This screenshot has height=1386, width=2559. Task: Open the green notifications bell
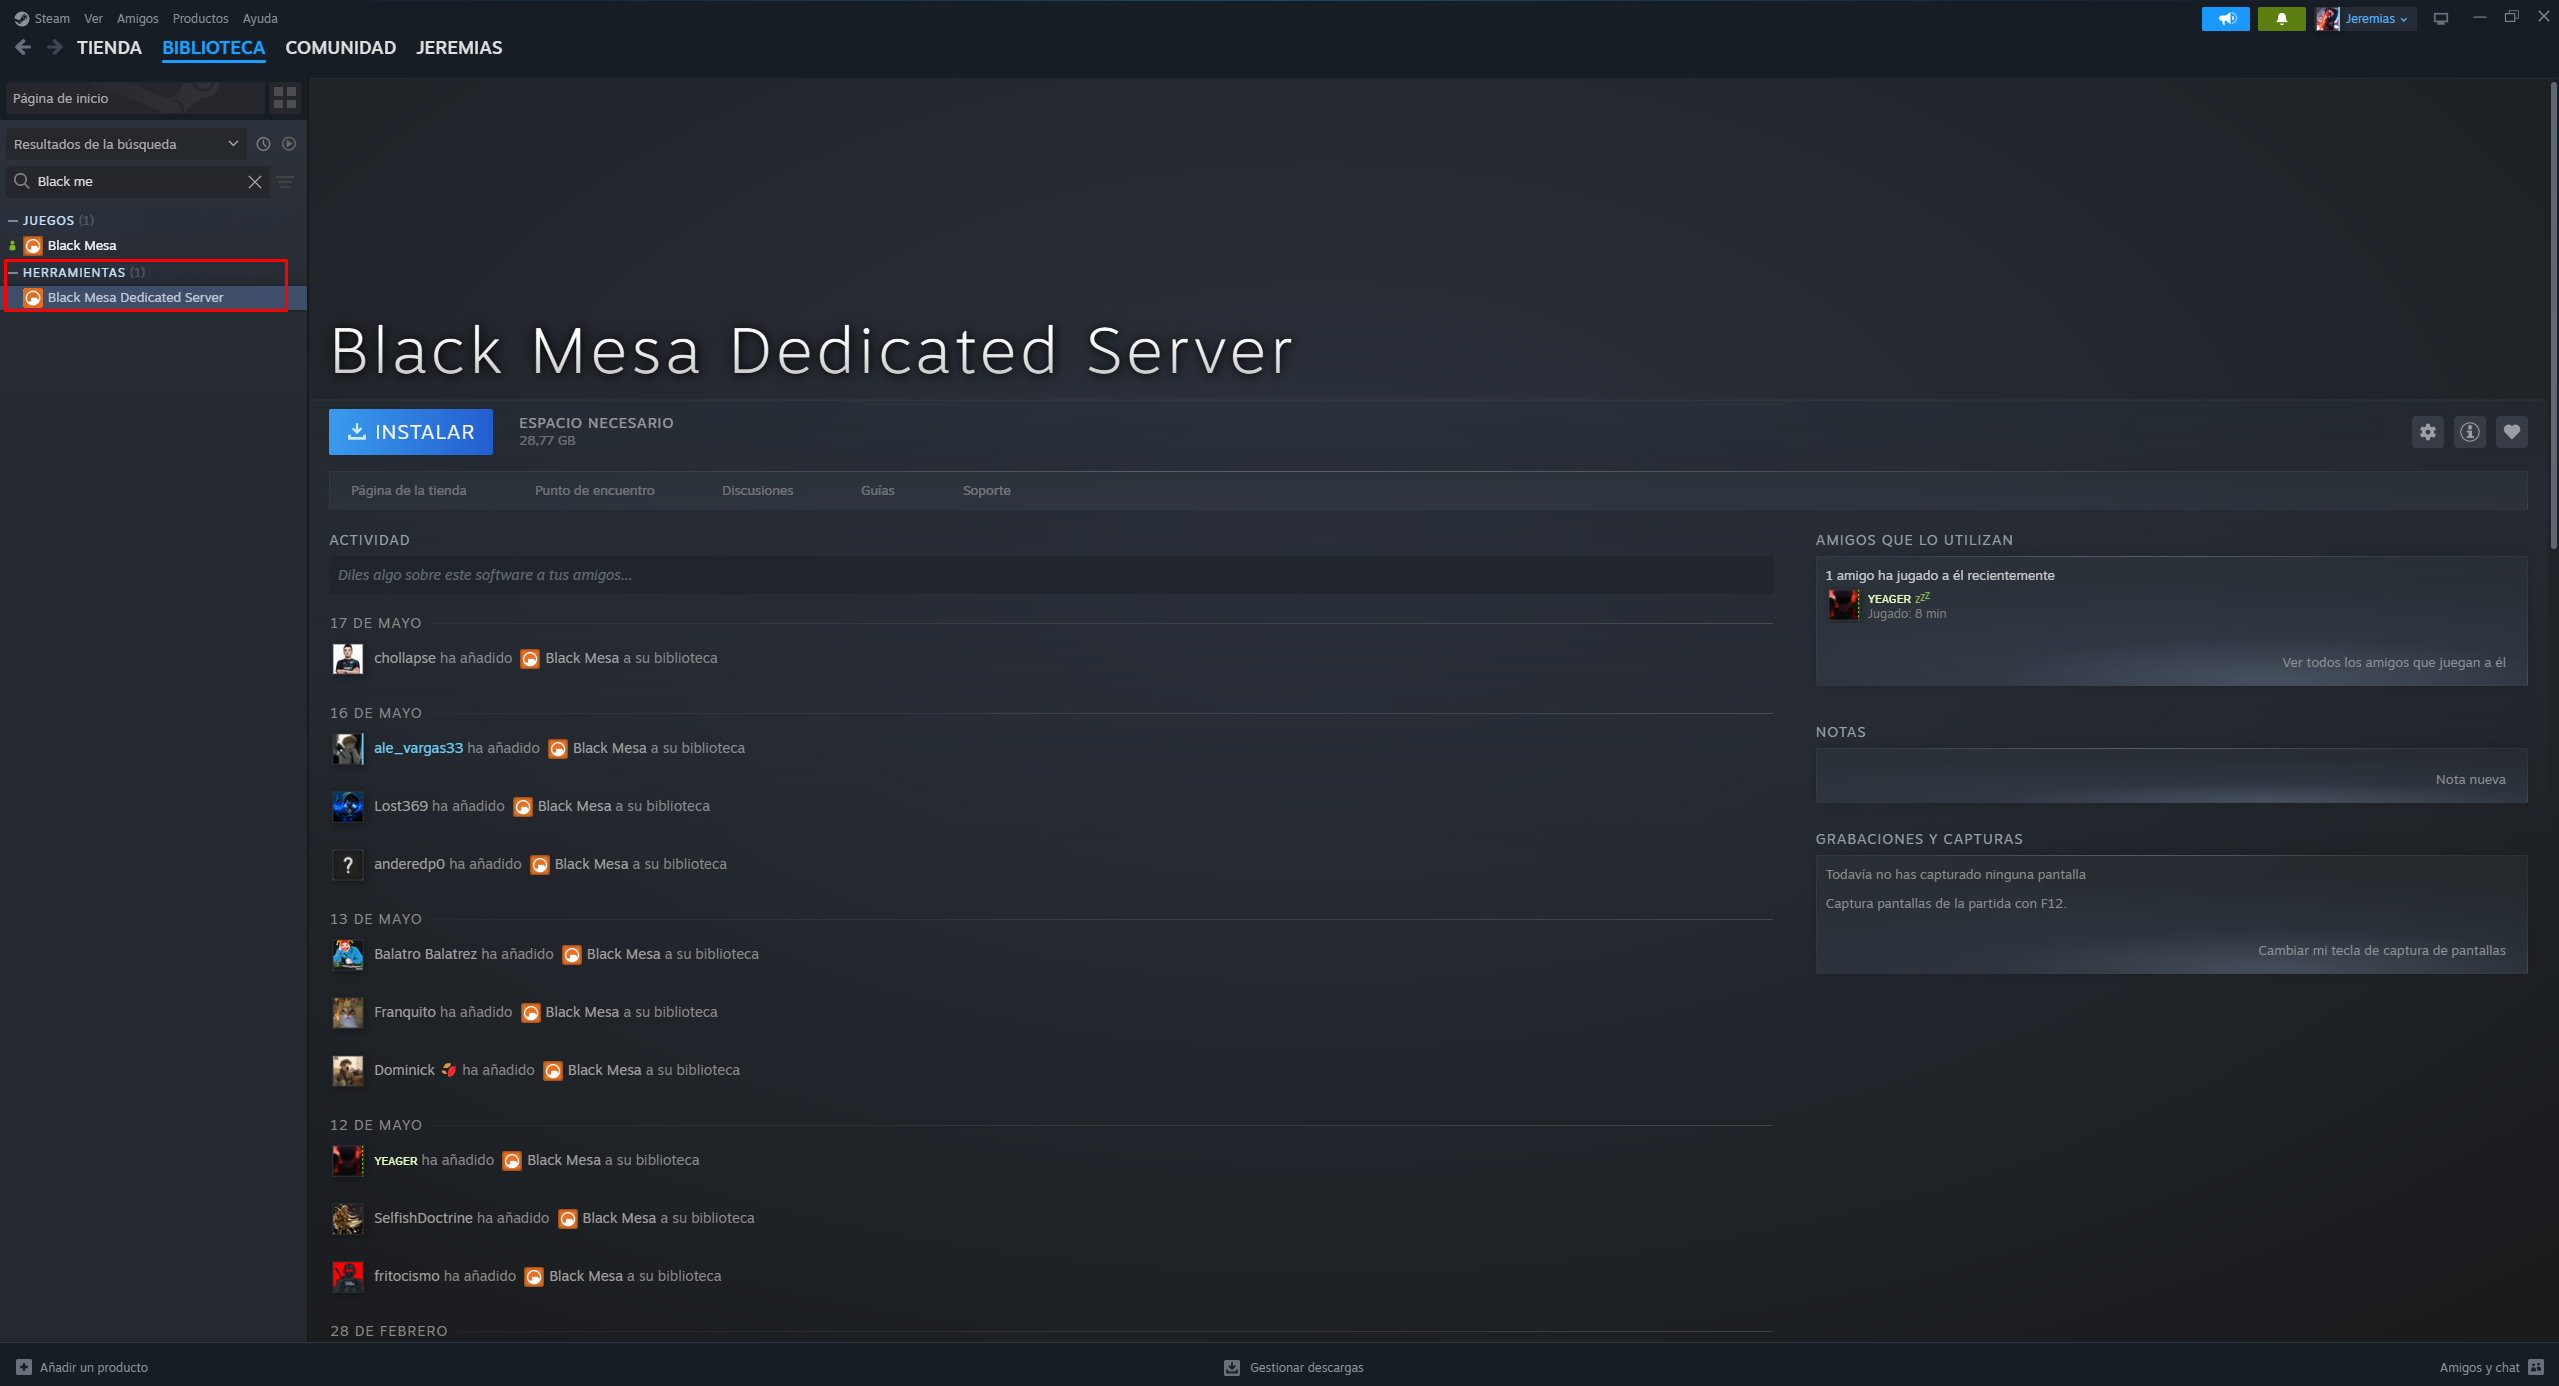point(2281,19)
